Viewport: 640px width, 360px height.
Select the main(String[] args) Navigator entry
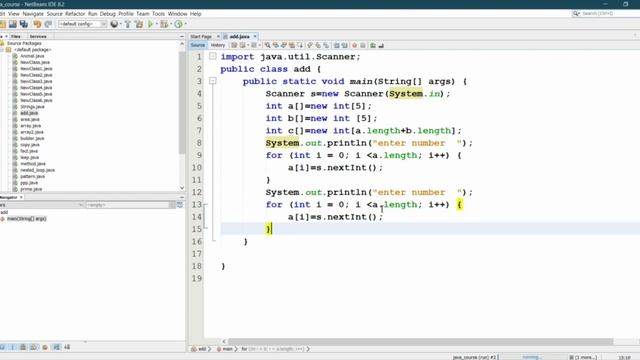pos(27,219)
